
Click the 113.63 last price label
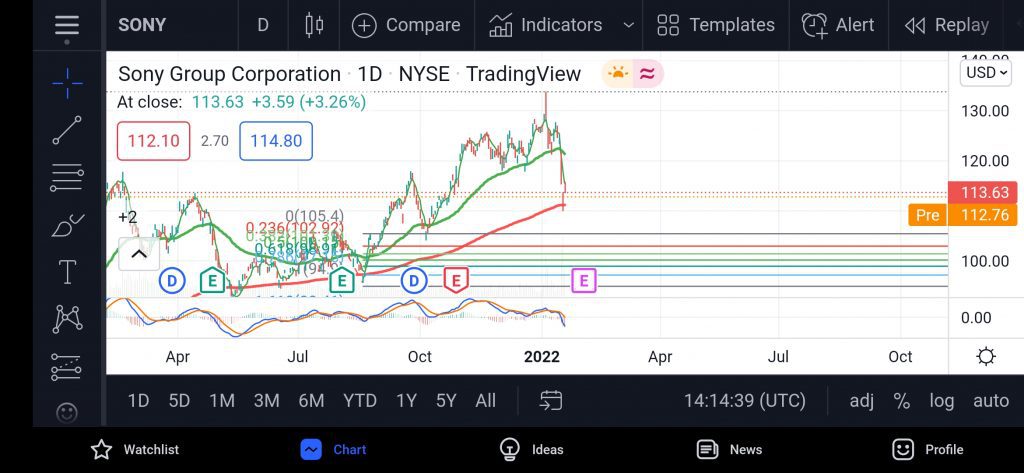[982, 193]
